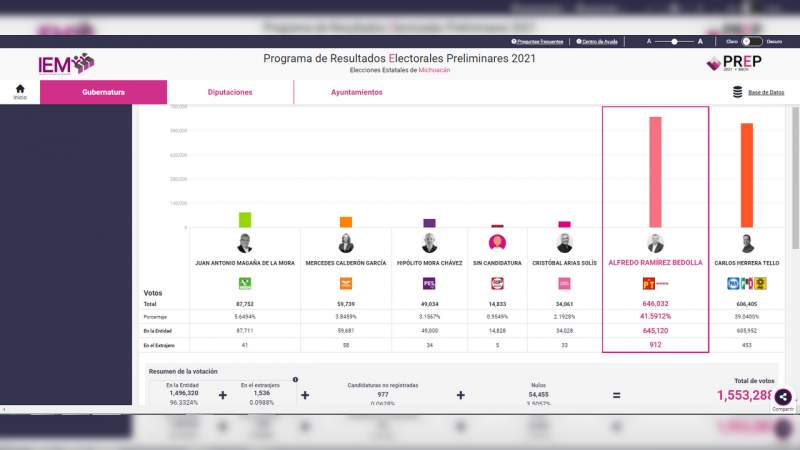Select Alfredo Ramírez Bedolla photo
The width and height of the screenshot is (800, 450).
(x=655, y=243)
